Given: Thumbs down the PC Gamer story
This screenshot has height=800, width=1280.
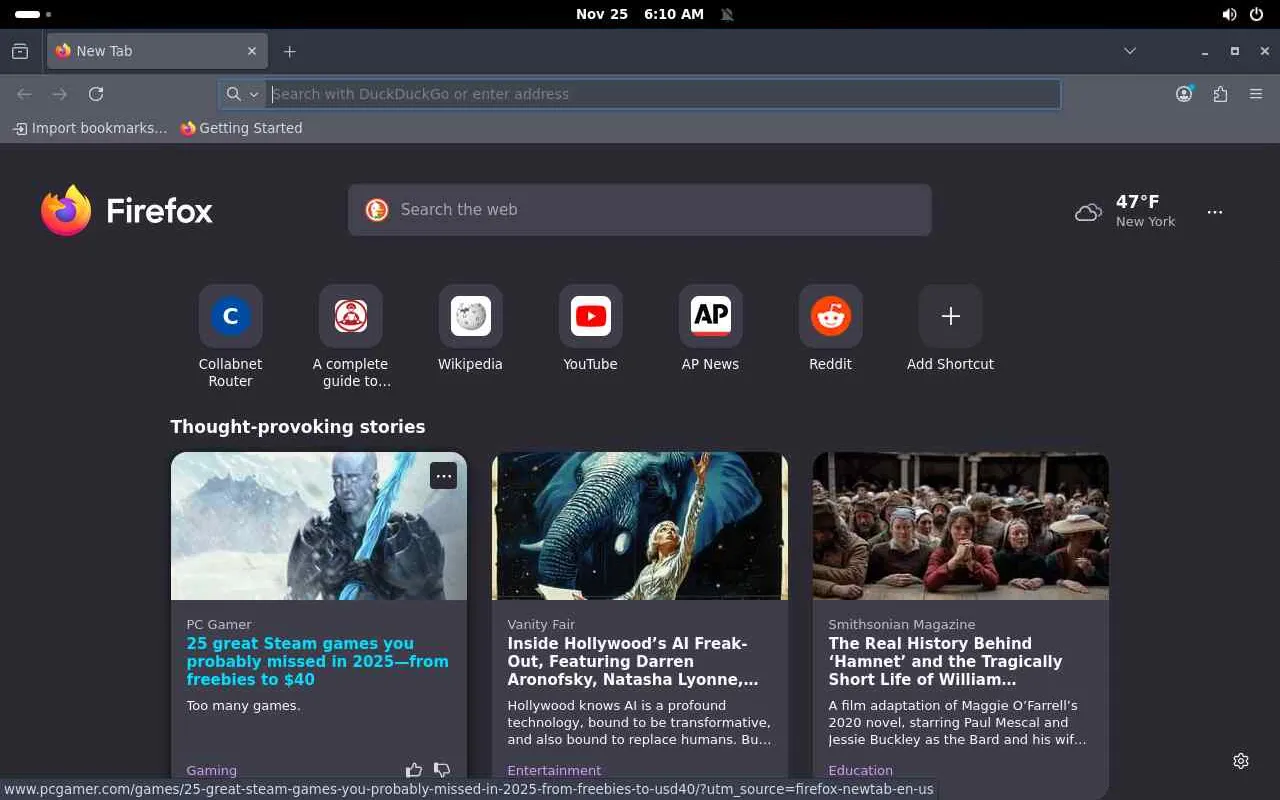Looking at the screenshot, I should click(442, 770).
